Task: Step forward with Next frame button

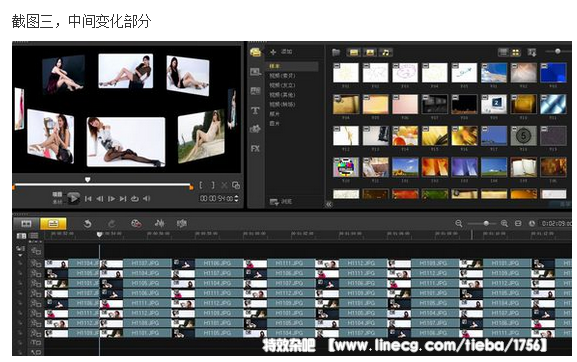Action: click(x=111, y=199)
